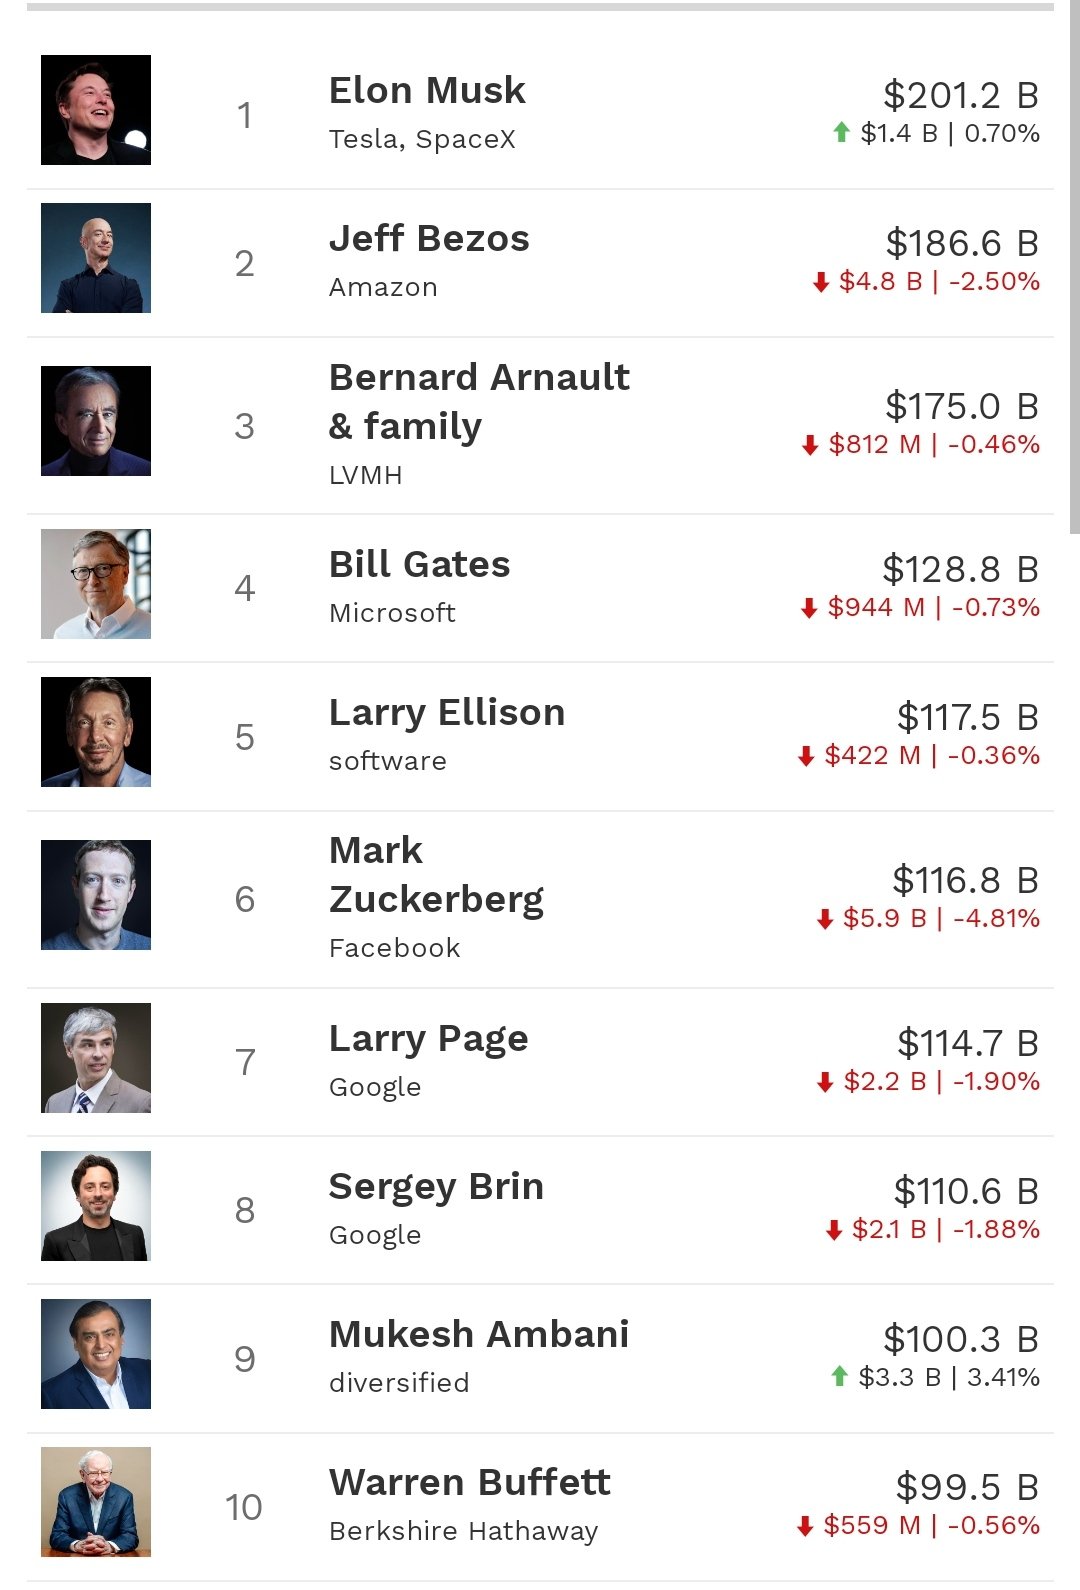Click the Bernard Arnault & family name link

tap(480, 400)
